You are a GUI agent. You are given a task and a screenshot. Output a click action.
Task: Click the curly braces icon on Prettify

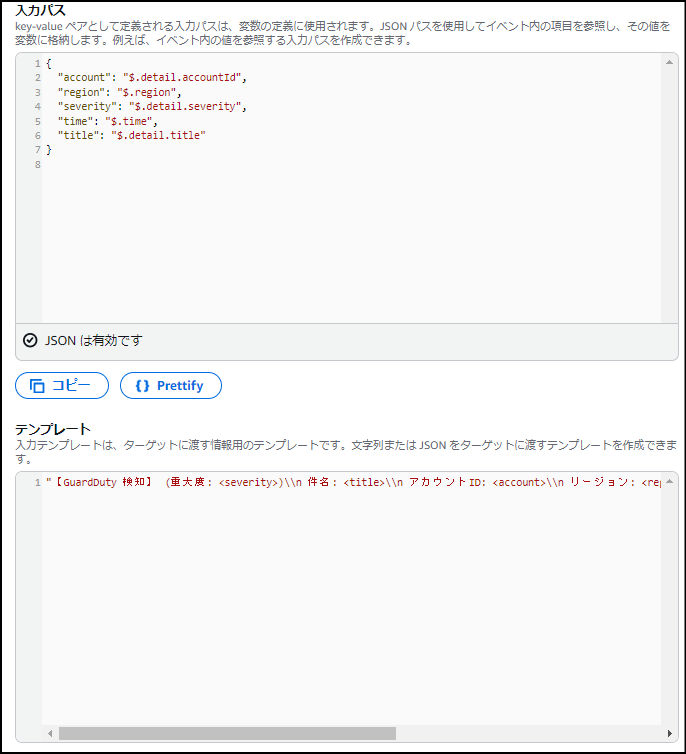tap(142, 386)
